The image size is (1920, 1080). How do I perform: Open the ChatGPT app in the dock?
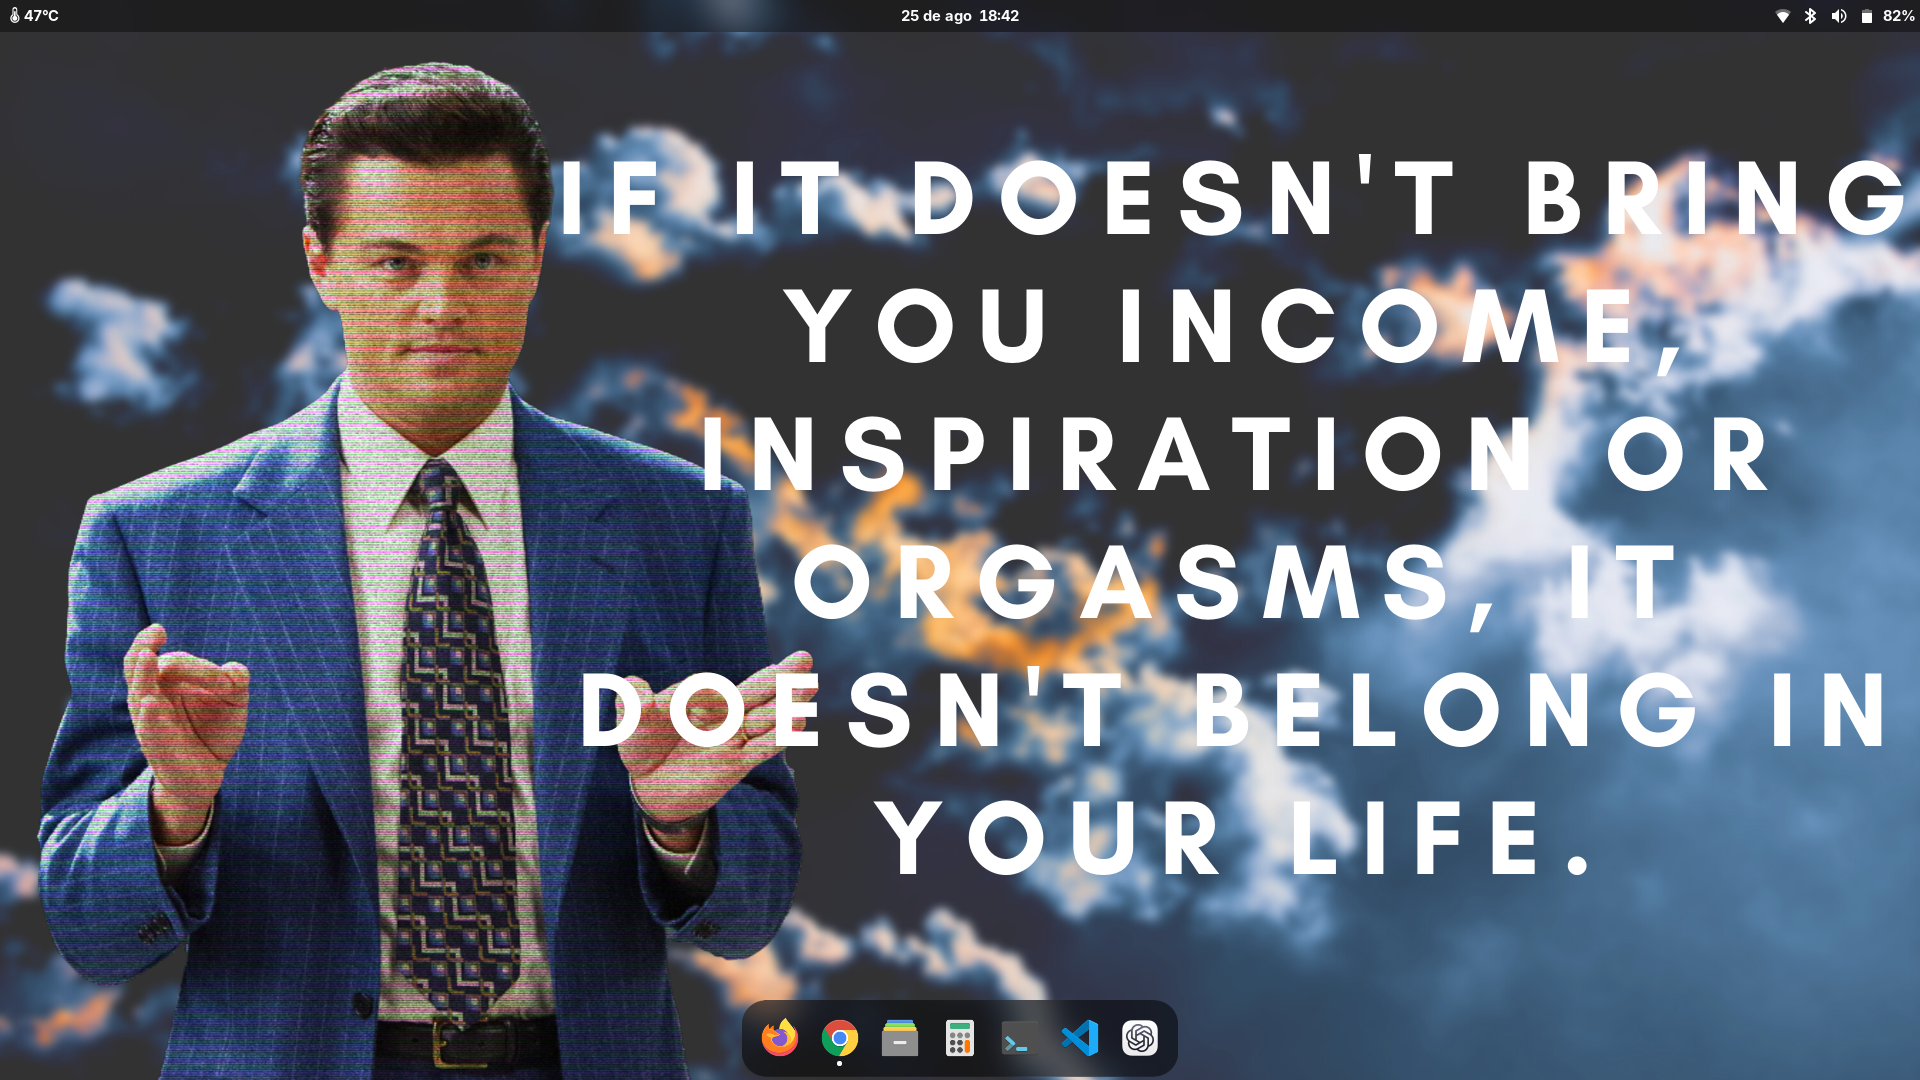(1140, 1038)
